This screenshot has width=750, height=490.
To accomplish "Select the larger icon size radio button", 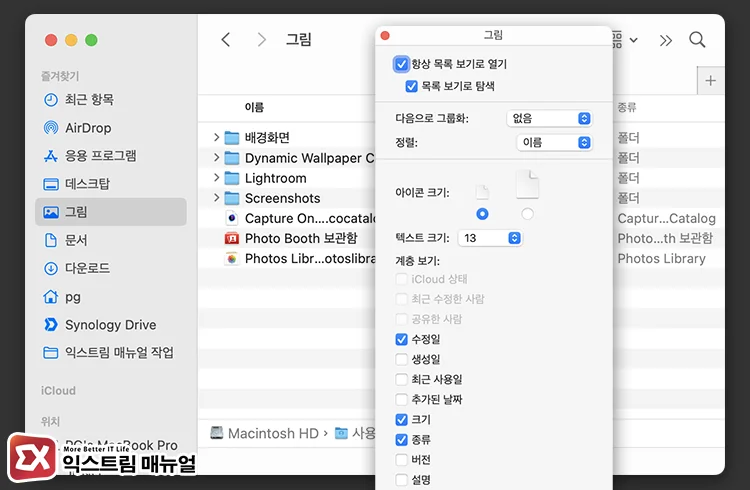I will (527, 214).
